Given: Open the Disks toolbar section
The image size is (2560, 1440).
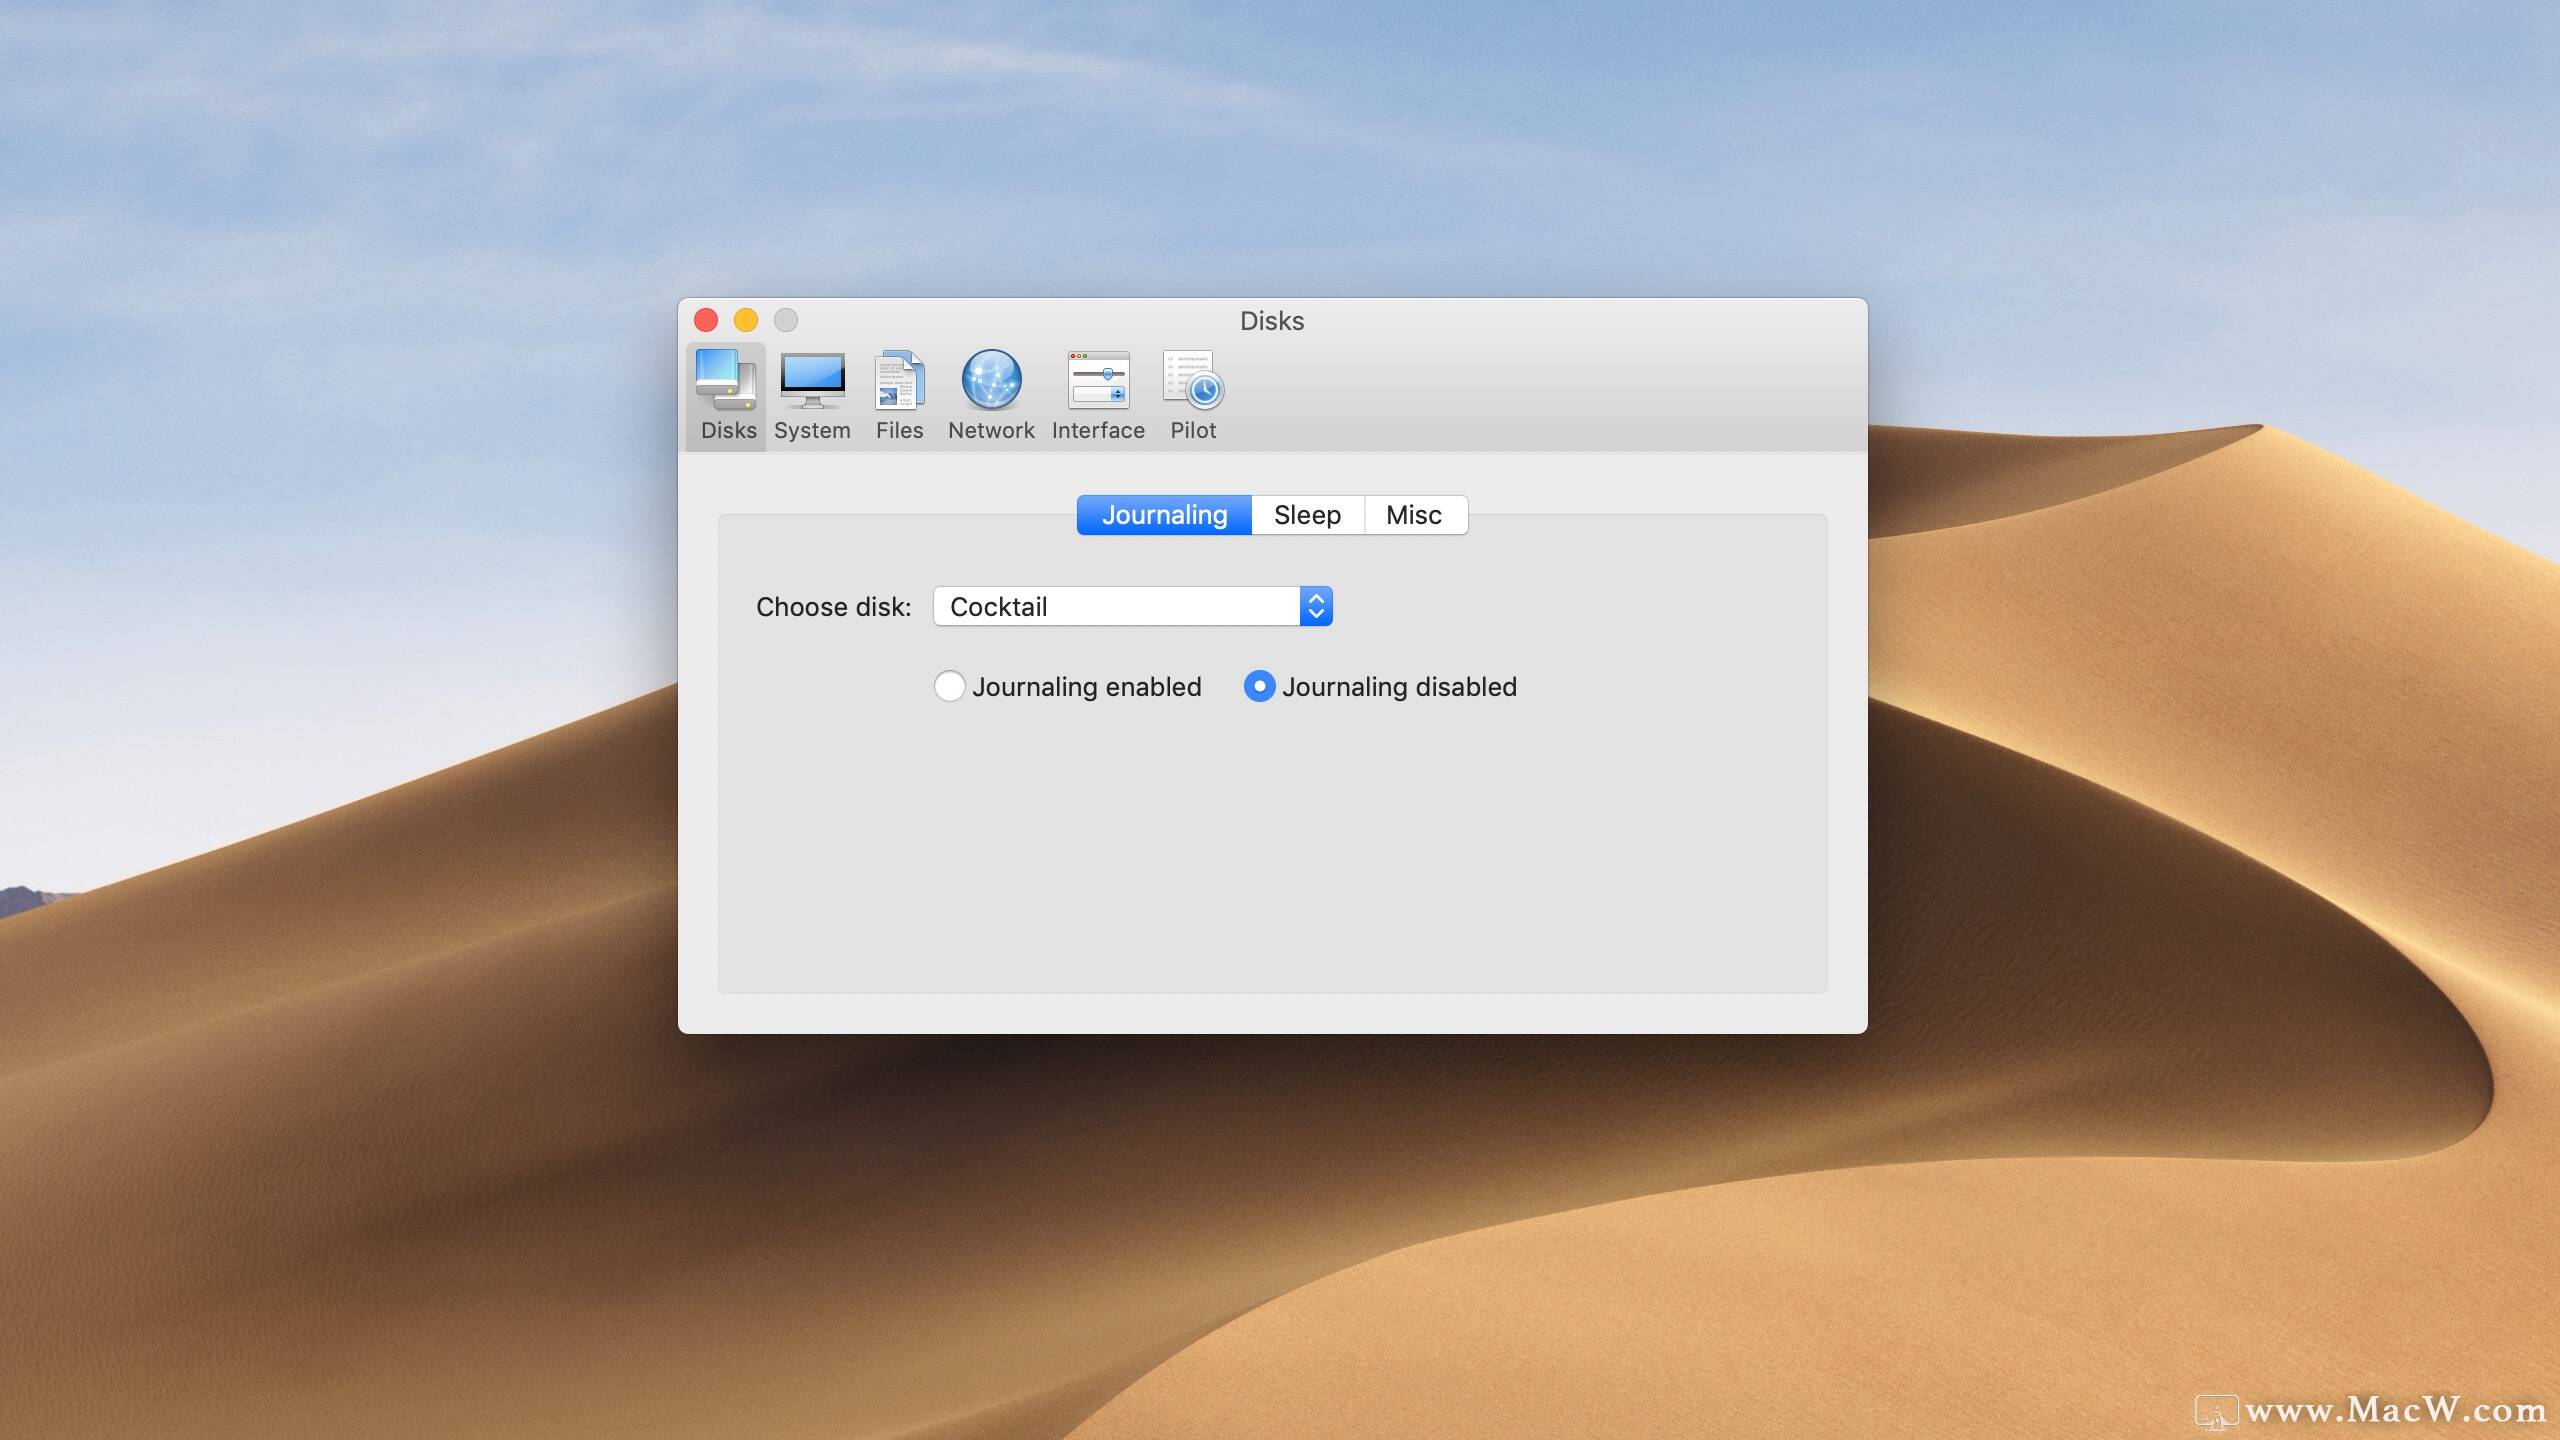Looking at the screenshot, I should pyautogui.click(x=727, y=396).
